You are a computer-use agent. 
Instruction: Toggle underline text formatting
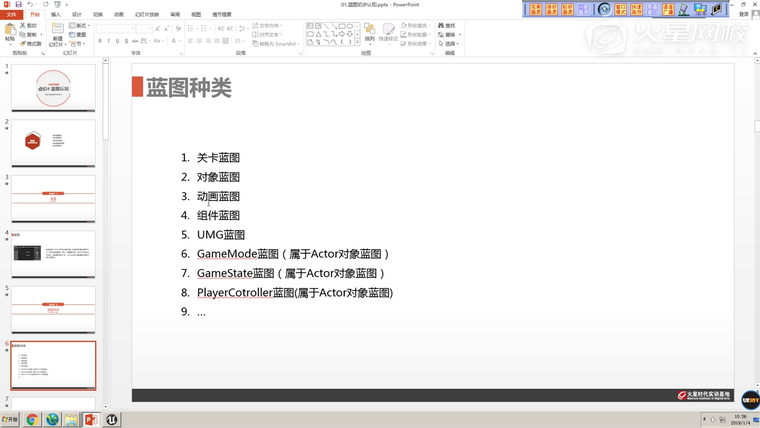pos(117,41)
